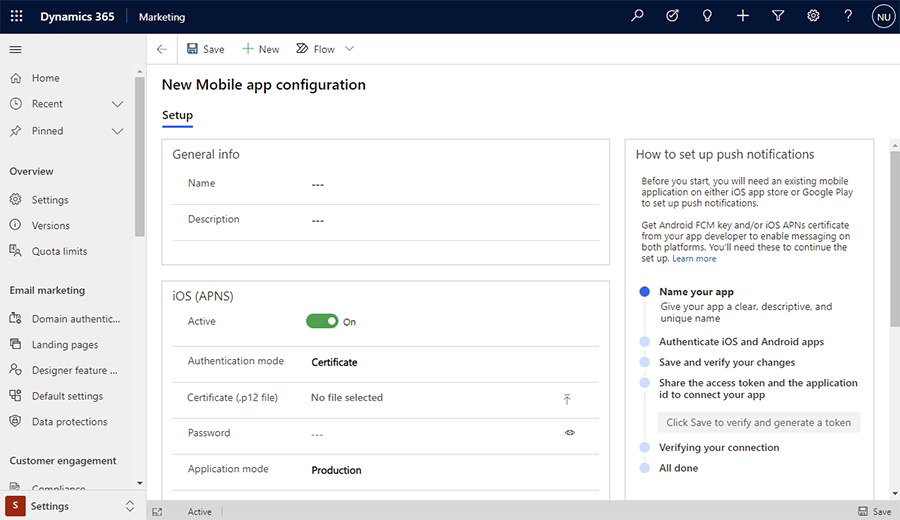The image size is (900, 520).
Task: Click the Home house icon
Action: [x=15, y=77]
